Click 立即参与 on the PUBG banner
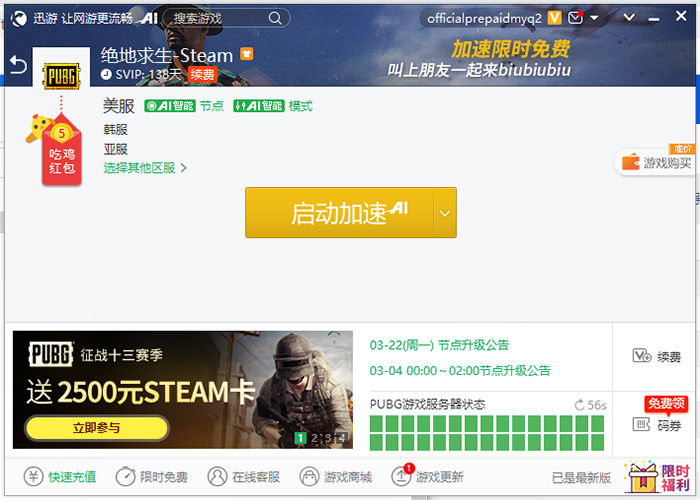700x500 pixels. (x=97, y=428)
